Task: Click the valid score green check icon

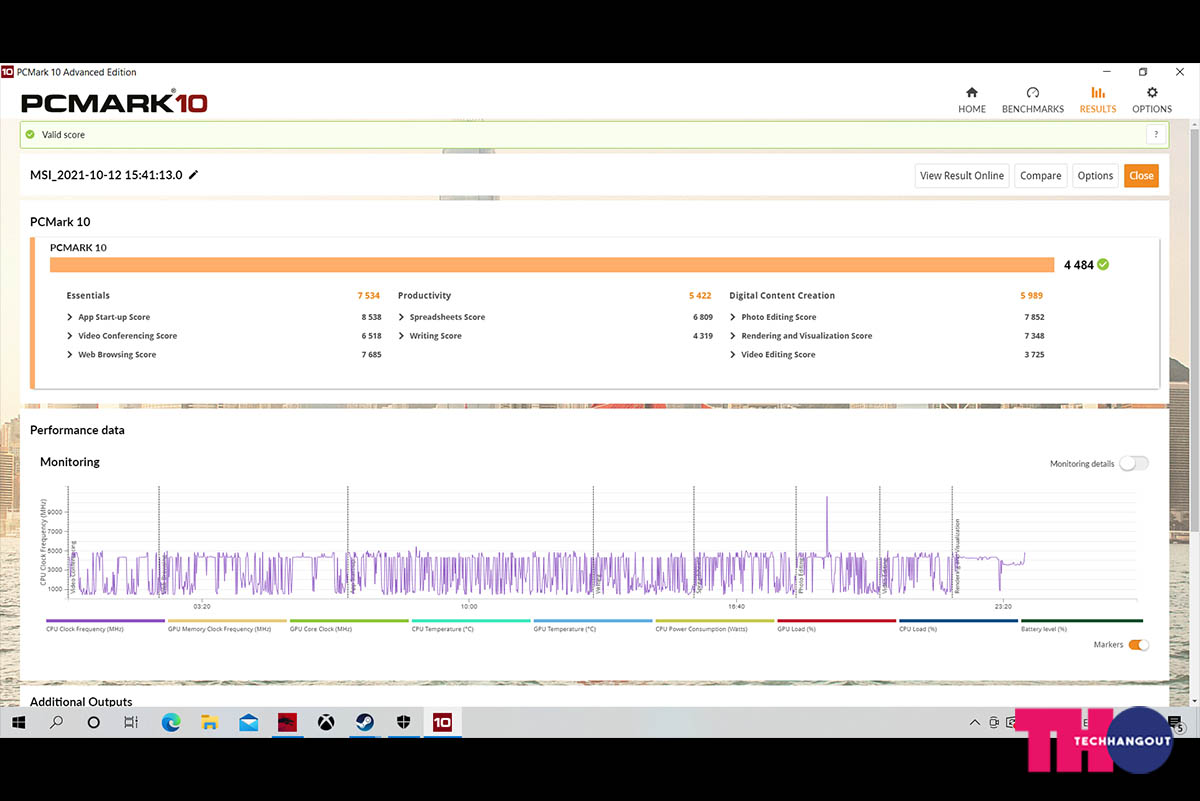Action: (30, 134)
